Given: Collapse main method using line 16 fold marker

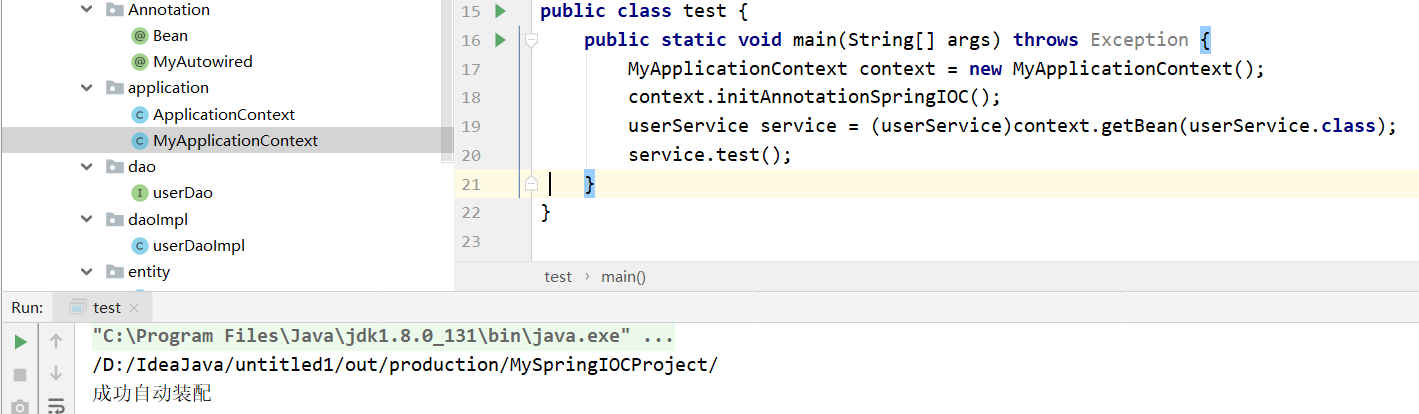Looking at the screenshot, I should pos(532,40).
